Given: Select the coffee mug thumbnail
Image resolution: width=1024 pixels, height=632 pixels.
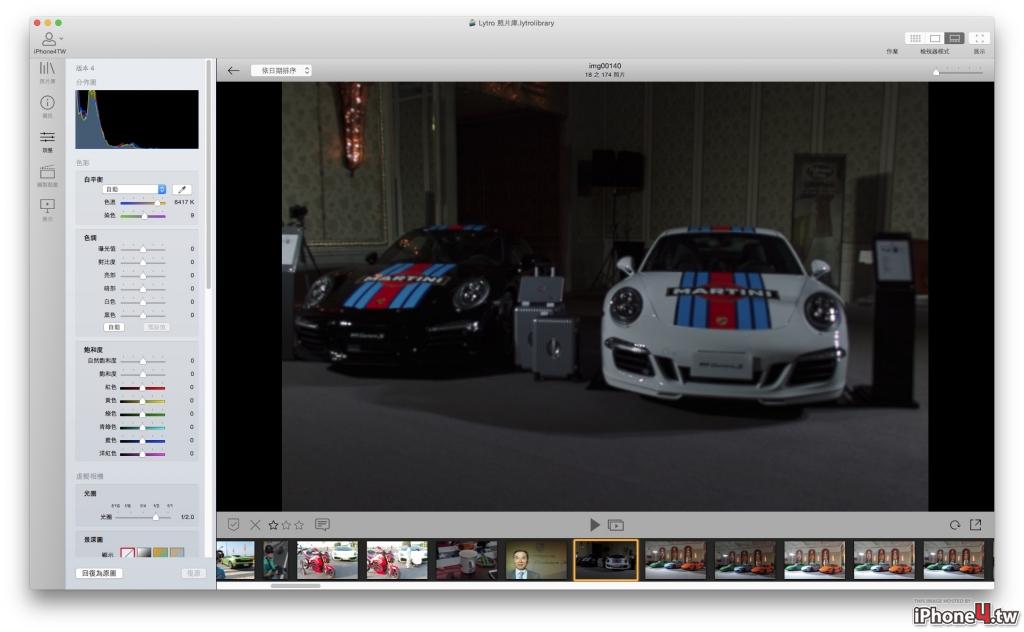Looking at the screenshot, I should point(466,560).
